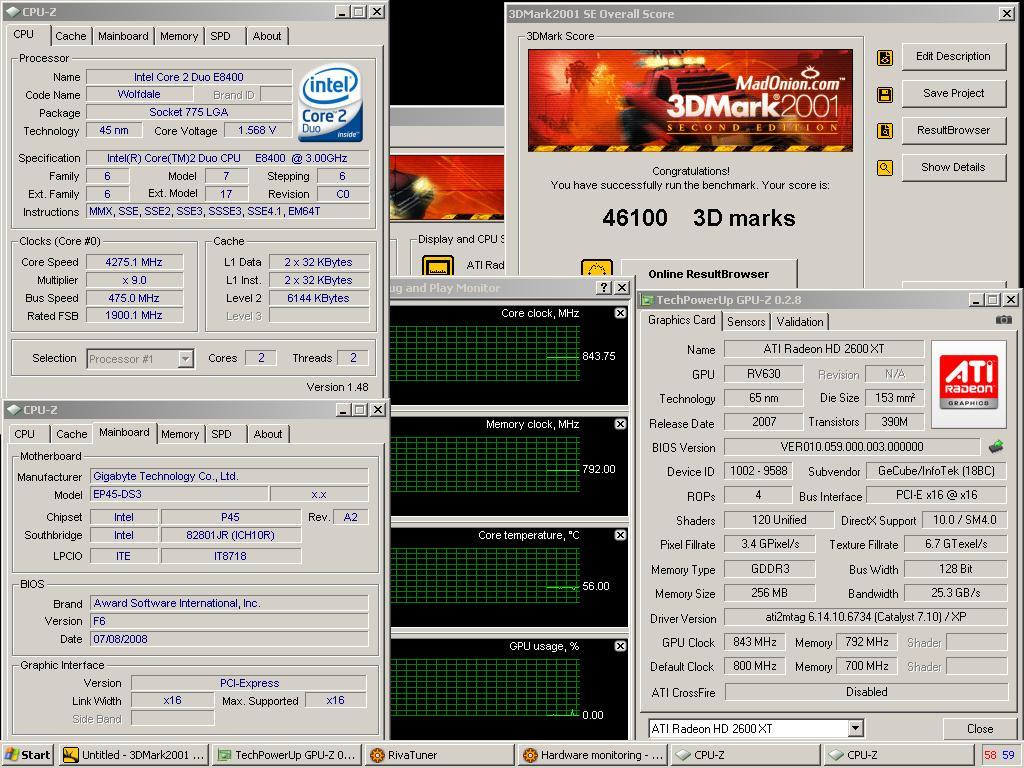Click the Core Voltage value 1.568 V
This screenshot has width=1024, height=768.
(257, 130)
